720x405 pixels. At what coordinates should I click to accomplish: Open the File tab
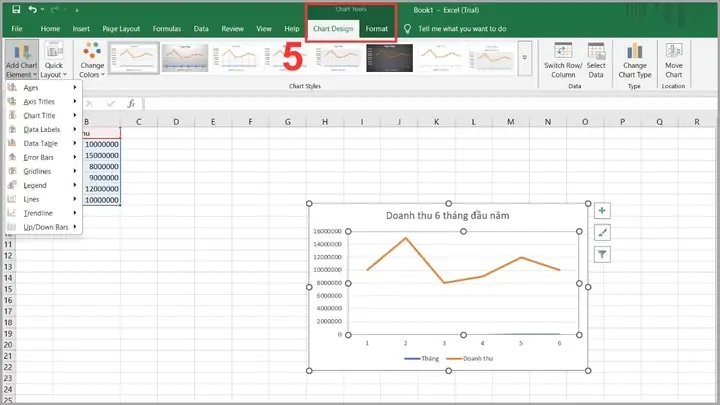coord(17,28)
